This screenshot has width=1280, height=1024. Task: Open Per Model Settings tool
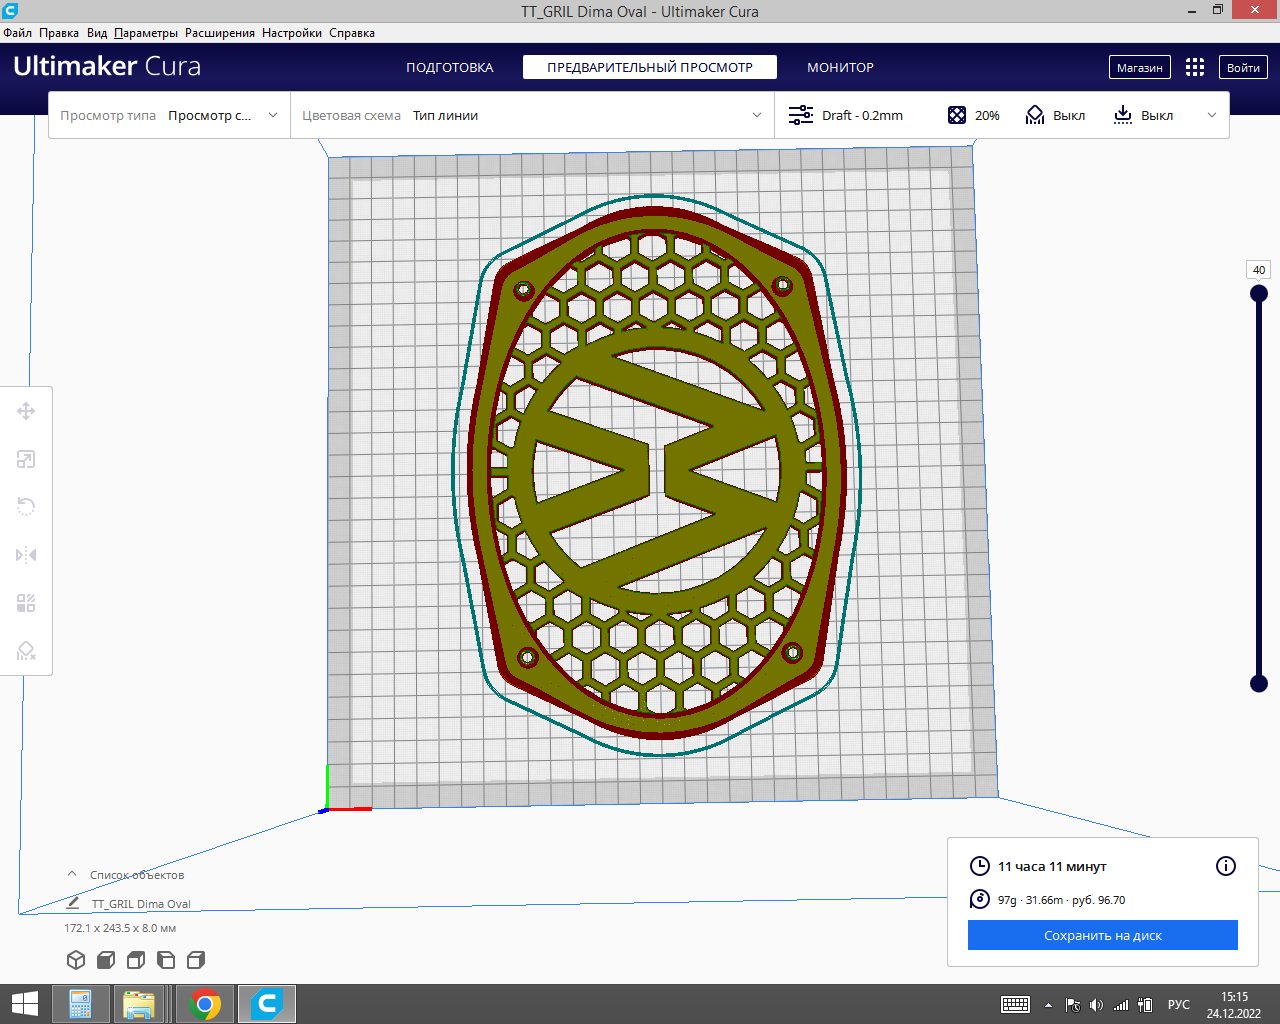(x=26, y=603)
